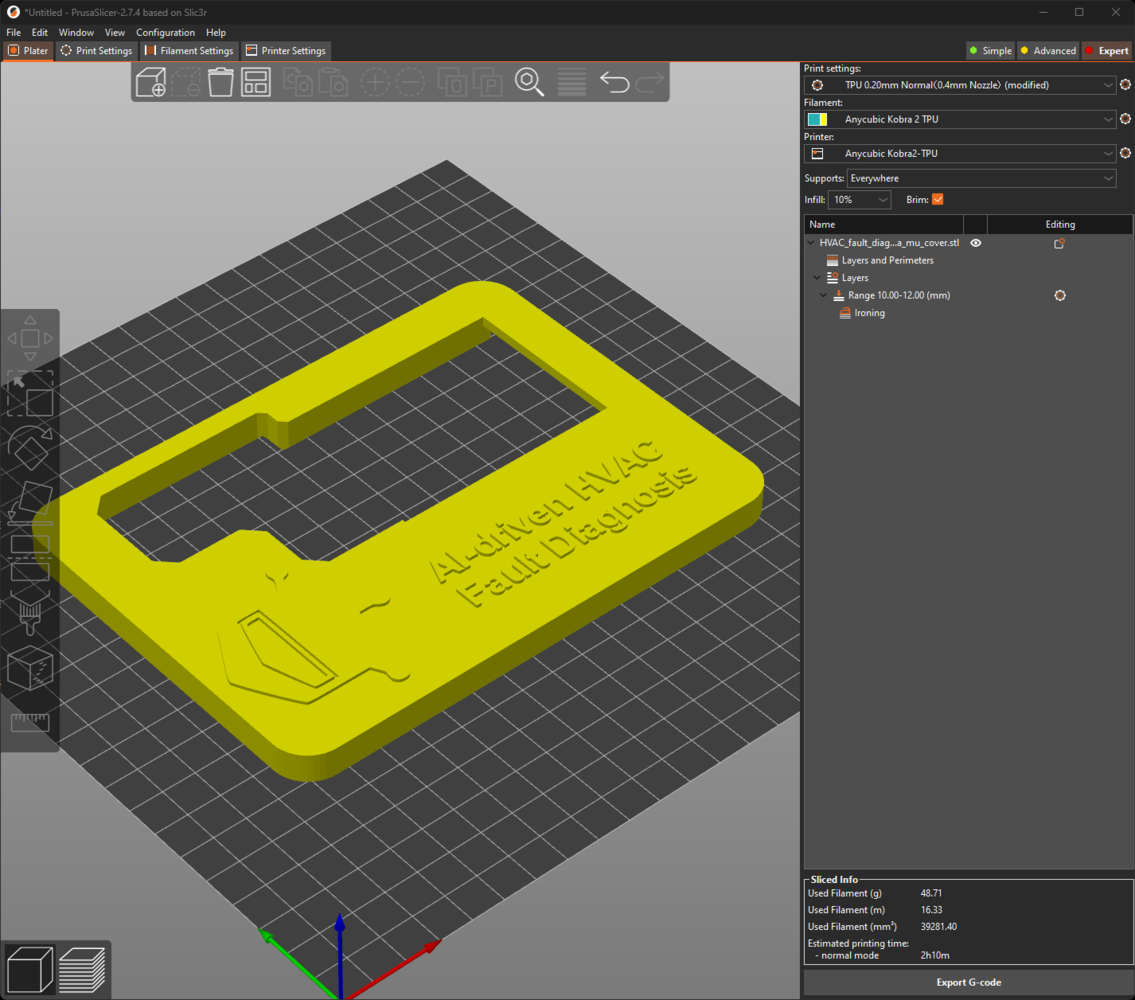Open the Supports dropdown
The height and width of the screenshot is (1000, 1135).
click(981, 179)
